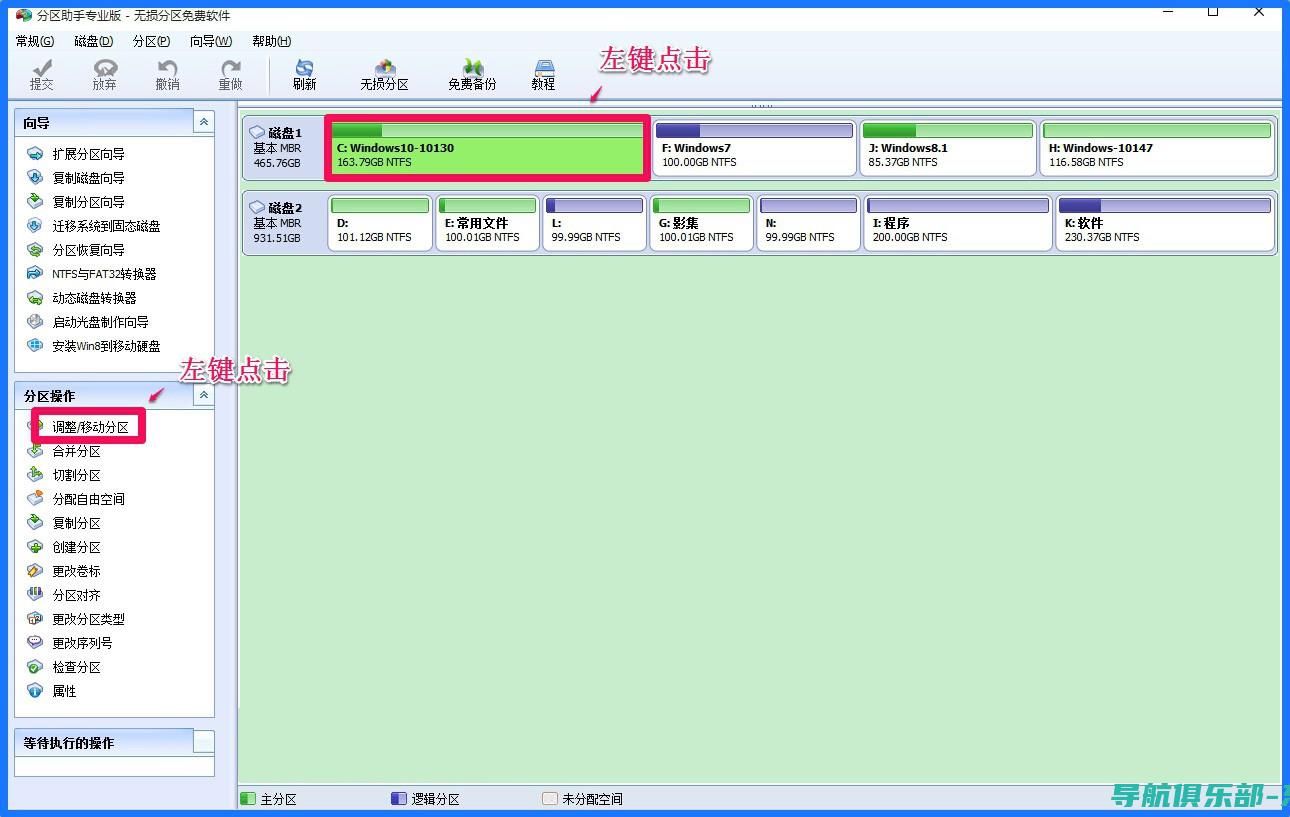1290x817 pixels.
Task: Select the 分区对齐 operation
Action: click(64, 595)
